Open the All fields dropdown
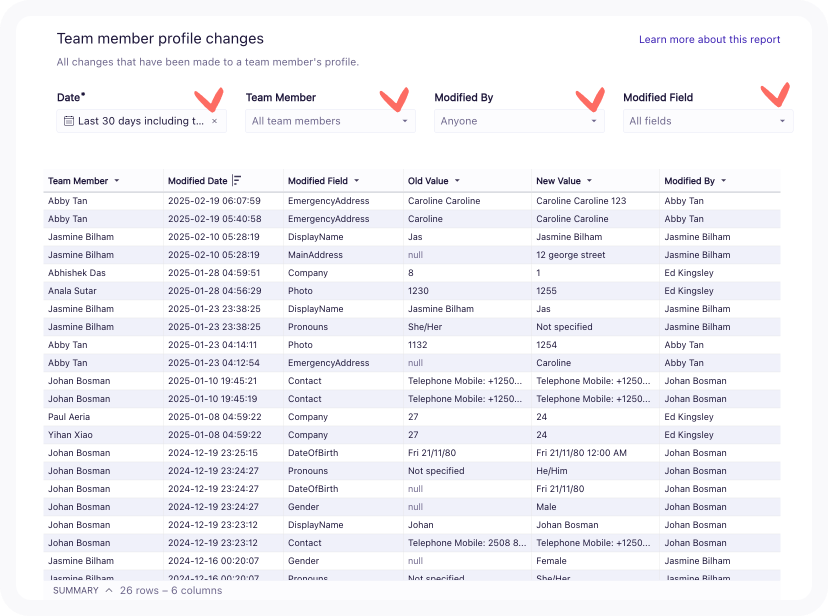This screenshot has height=616, width=828. (708, 121)
